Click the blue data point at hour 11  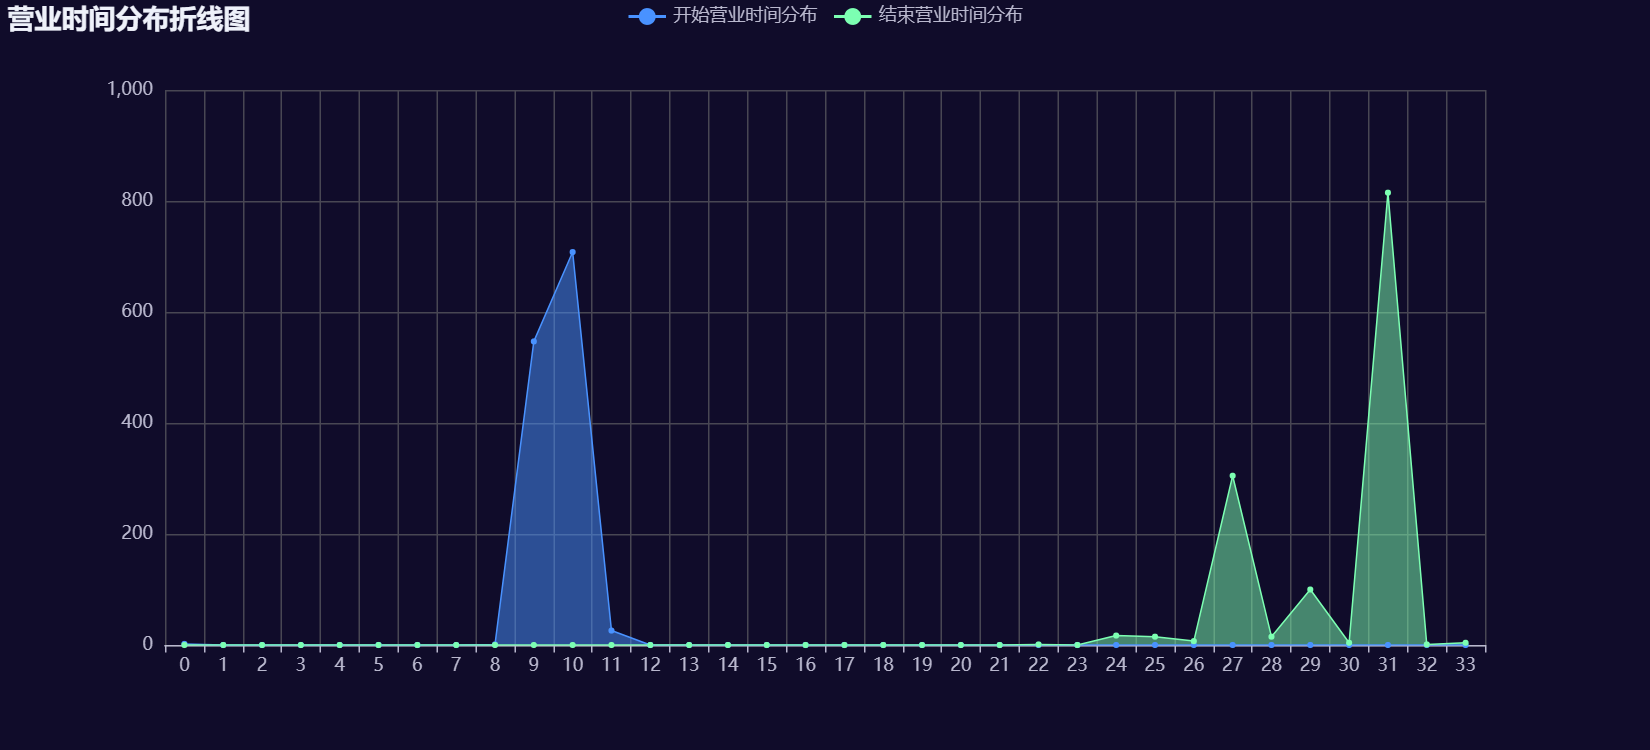click(611, 630)
